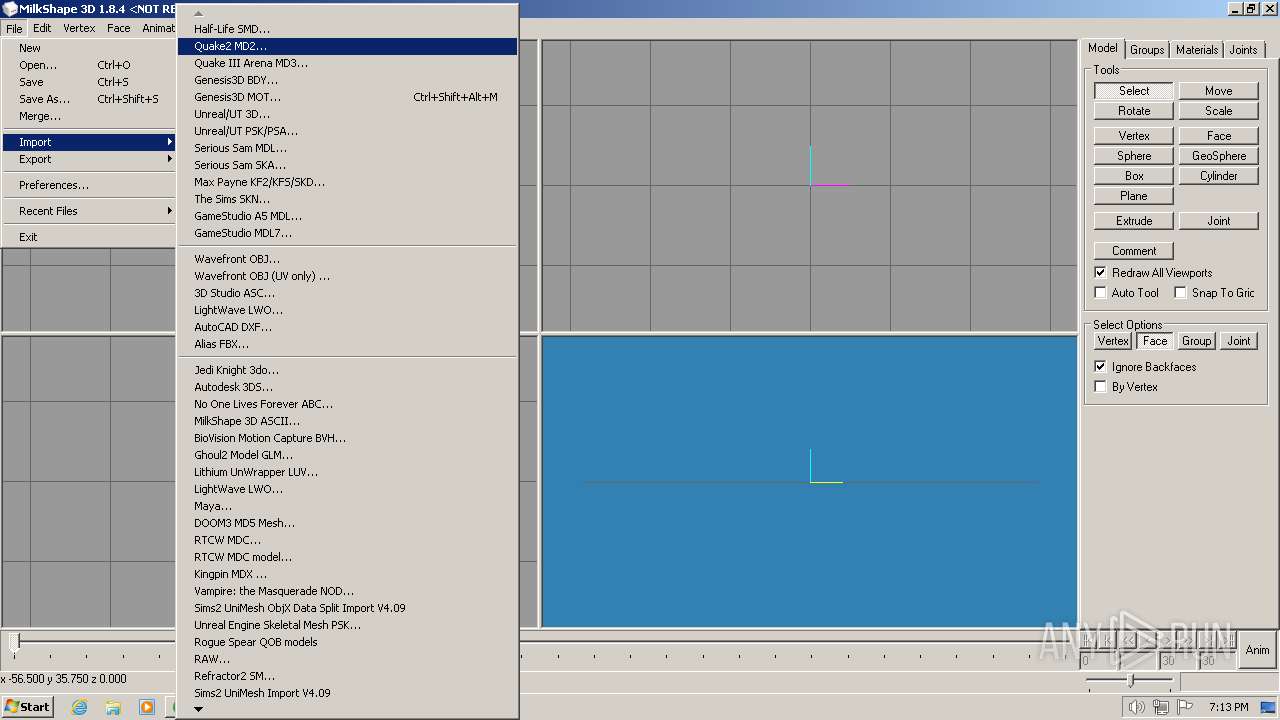Choose Exit from the File menu
1280x720 pixels.
(89, 237)
